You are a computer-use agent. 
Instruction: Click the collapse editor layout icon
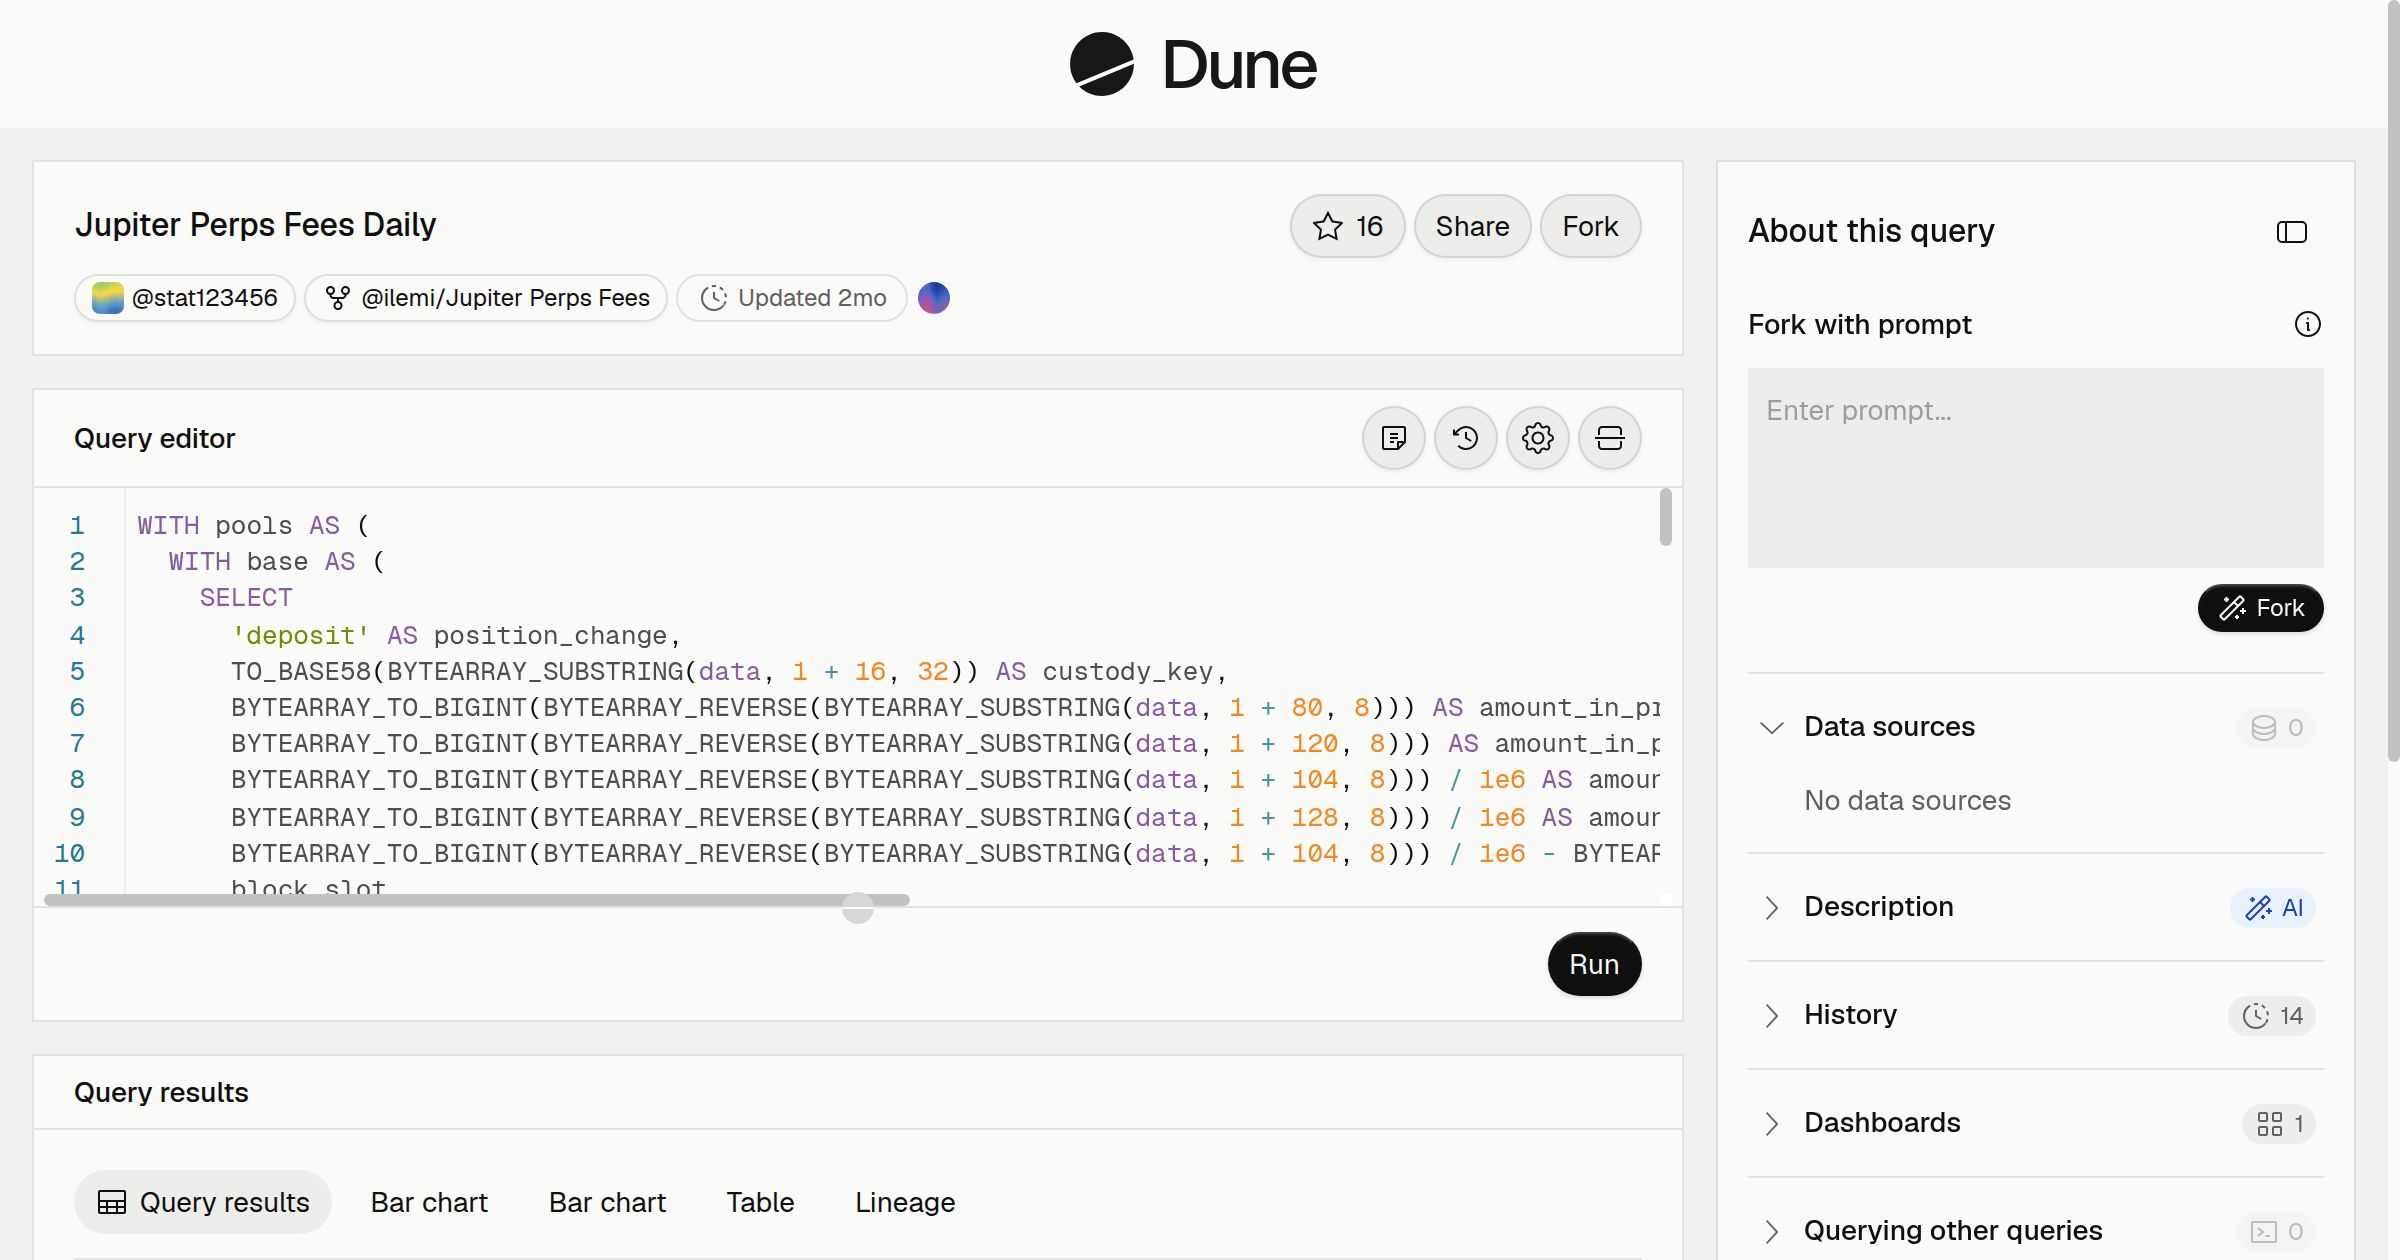pyautogui.click(x=1609, y=438)
